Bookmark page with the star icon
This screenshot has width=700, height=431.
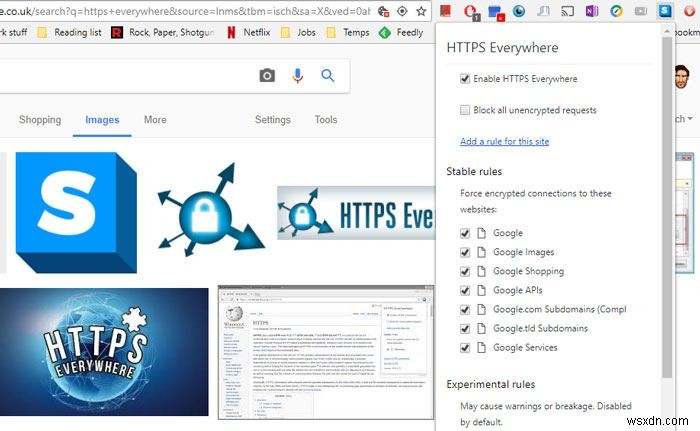tap(421, 11)
